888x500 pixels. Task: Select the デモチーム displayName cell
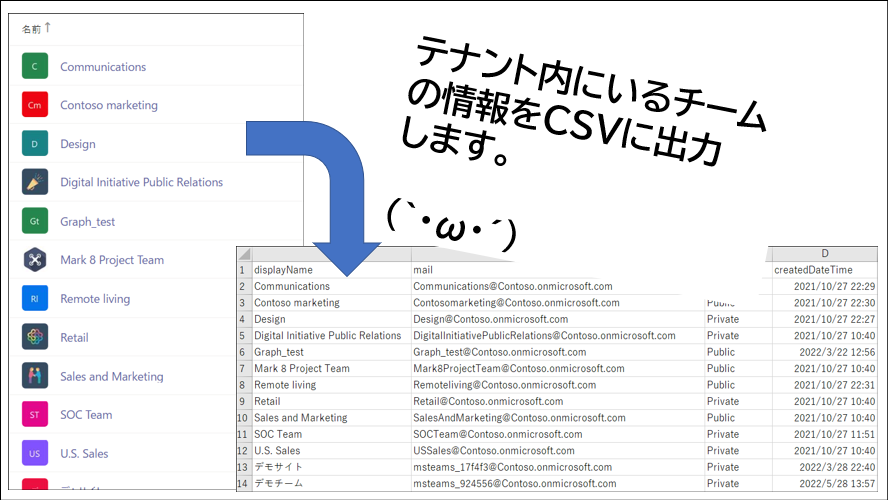(x=331, y=484)
